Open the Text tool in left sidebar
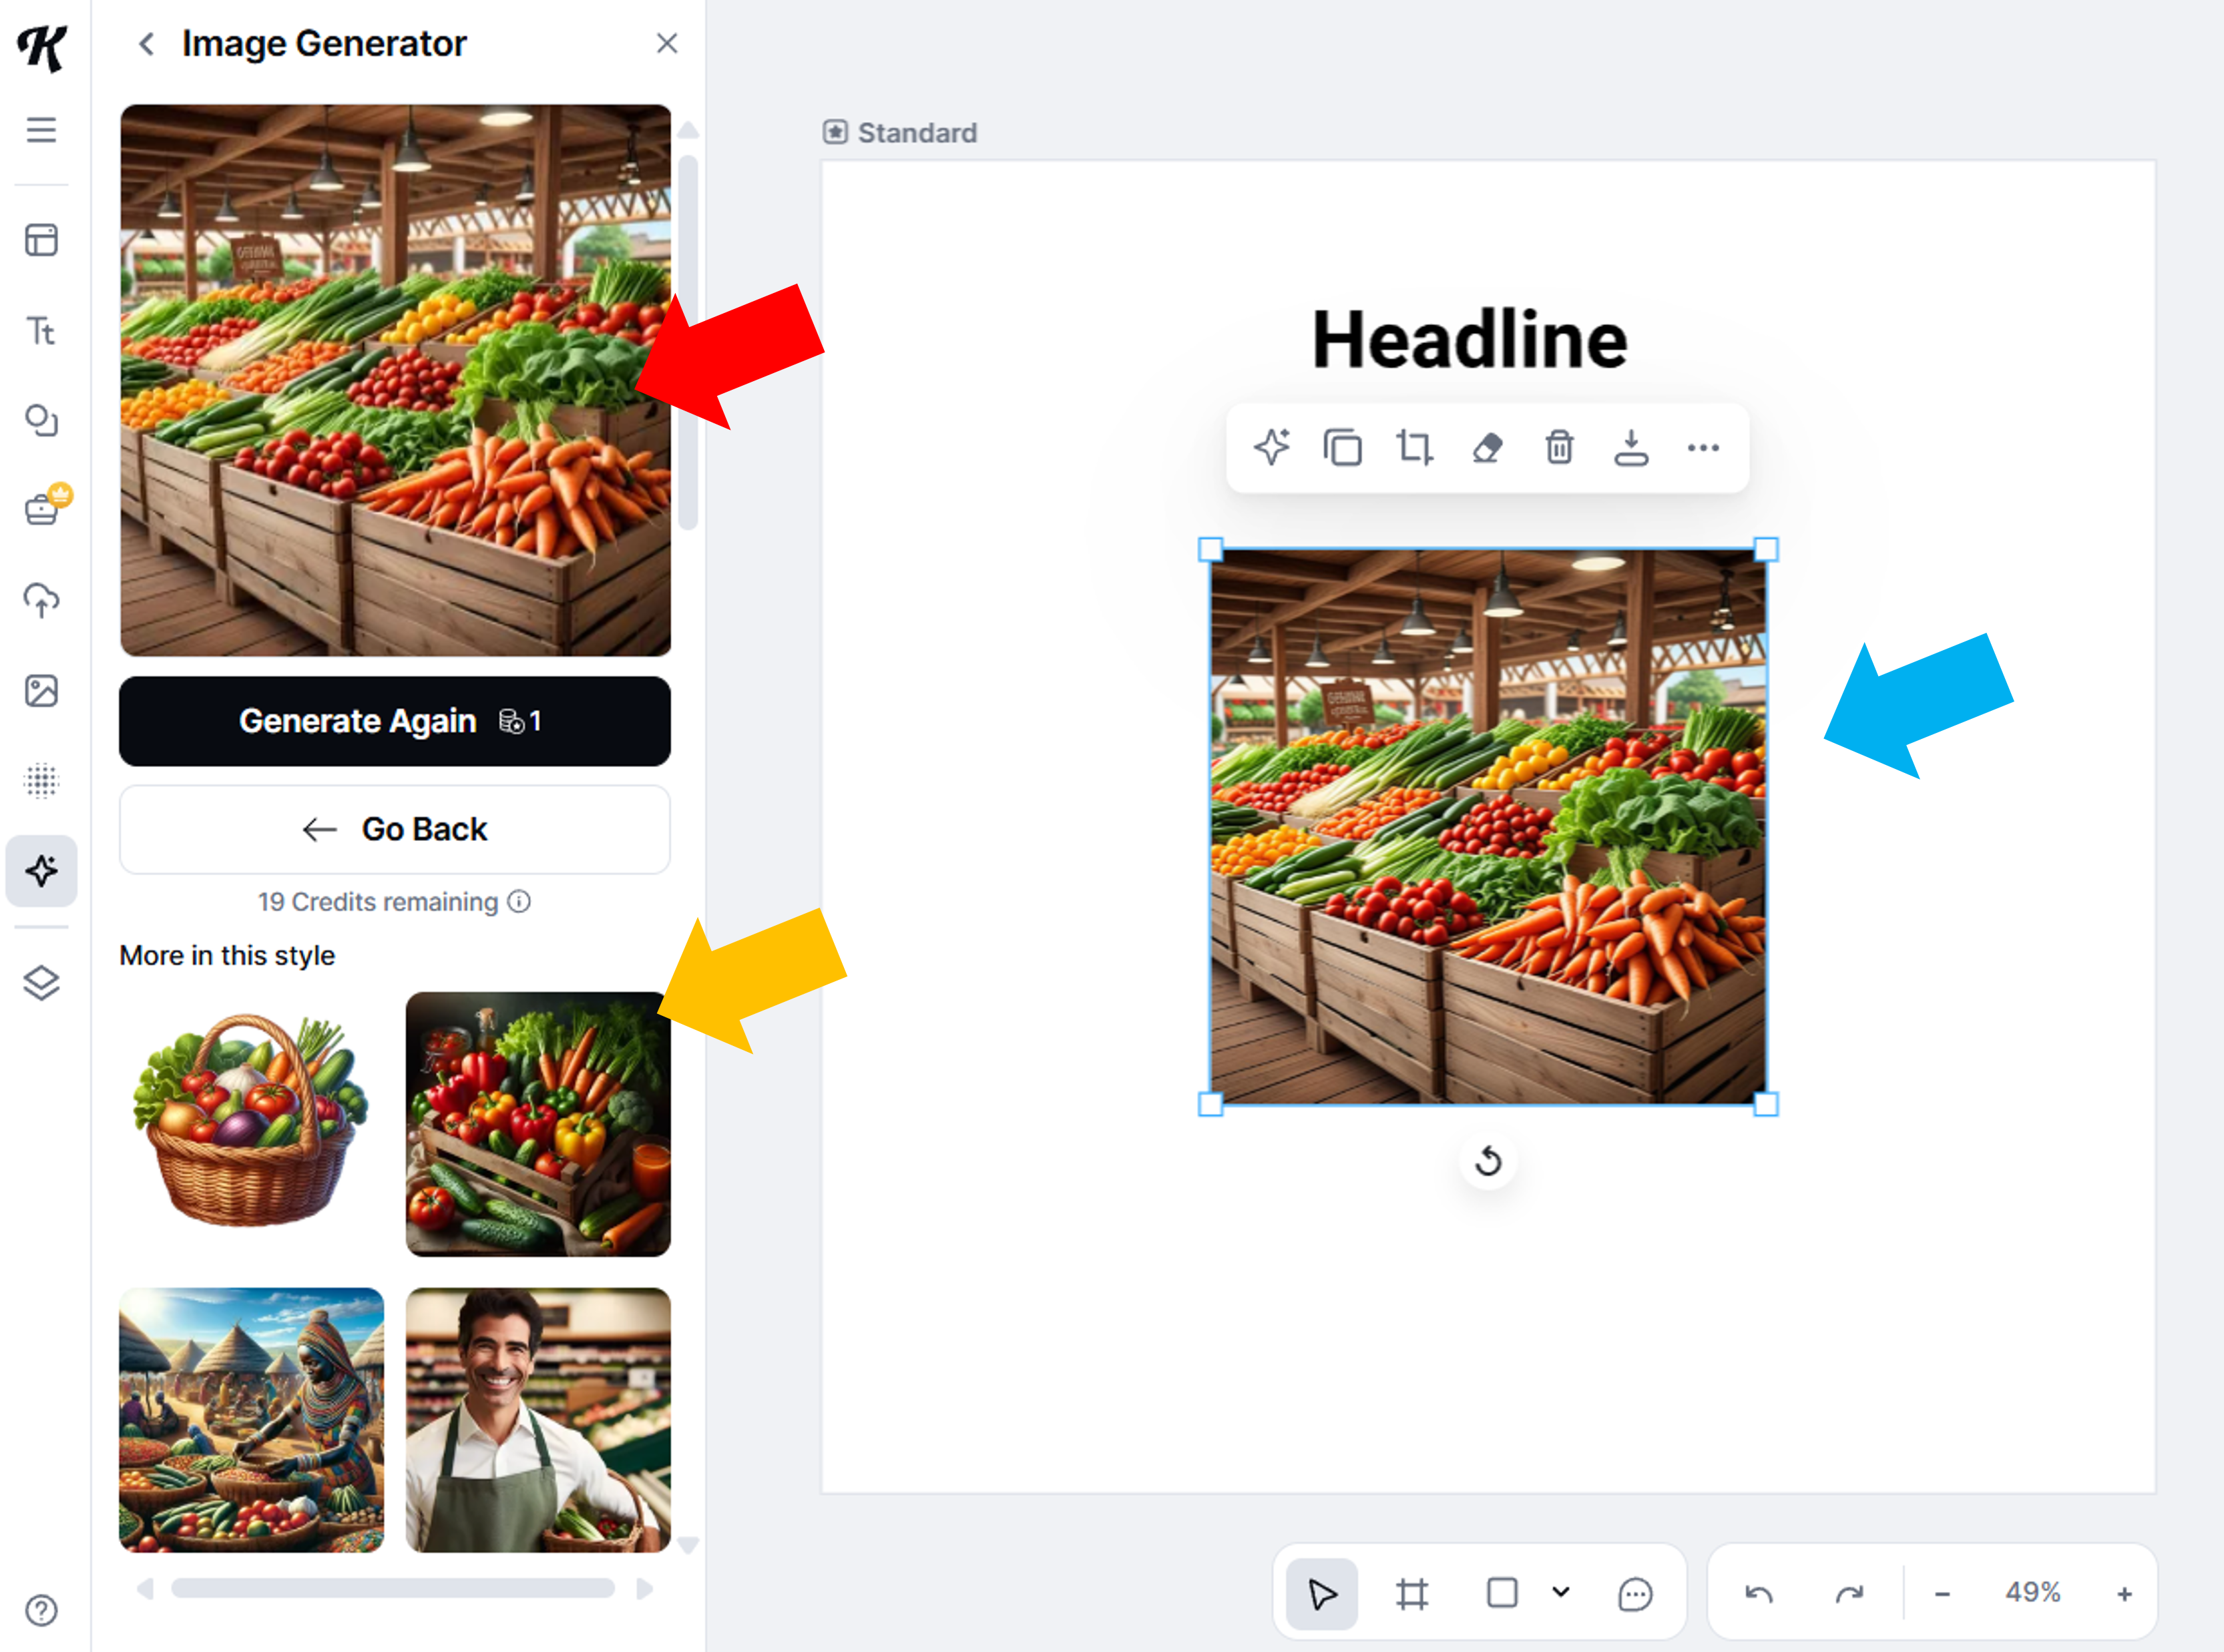Image resolution: width=2224 pixels, height=1652 pixels. [41, 331]
